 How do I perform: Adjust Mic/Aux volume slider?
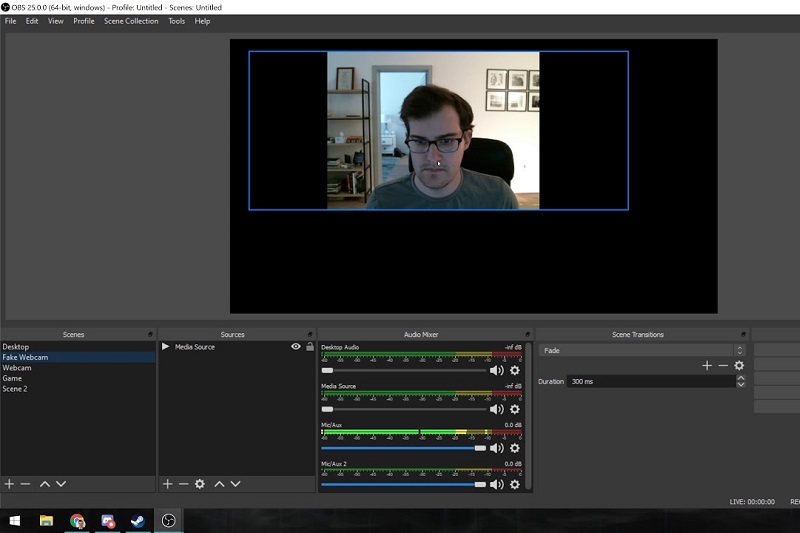point(404,448)
